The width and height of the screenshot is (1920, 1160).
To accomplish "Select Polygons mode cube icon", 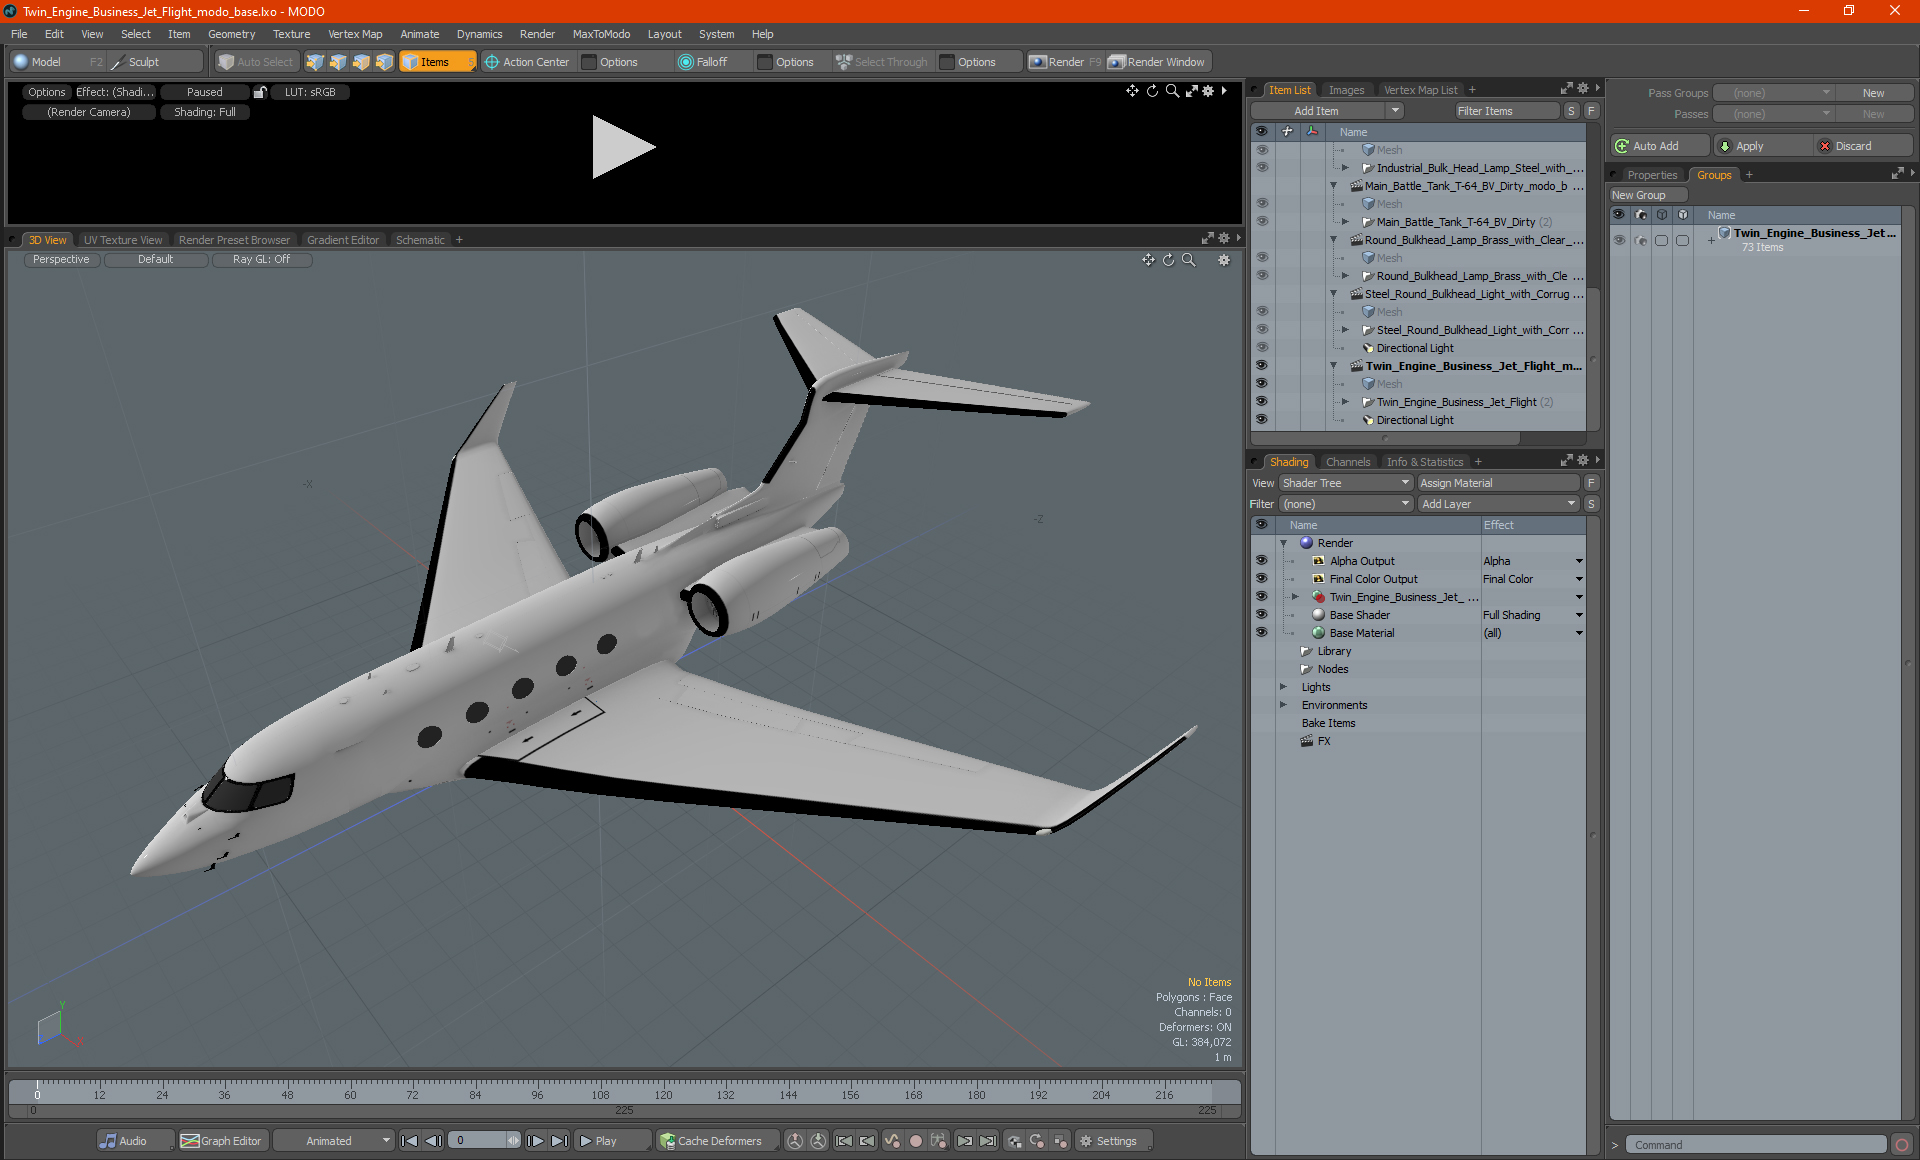I will pos(361,62).
